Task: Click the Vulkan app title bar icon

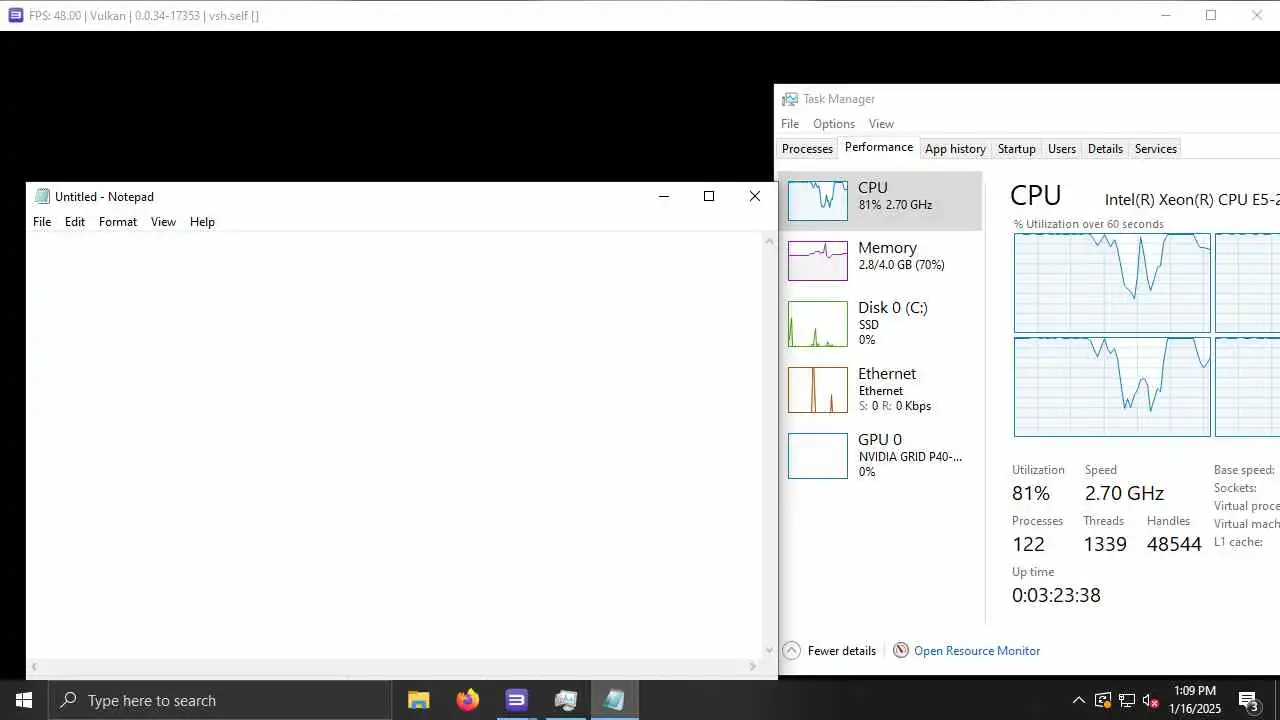Action: click(x=15, y=15)
